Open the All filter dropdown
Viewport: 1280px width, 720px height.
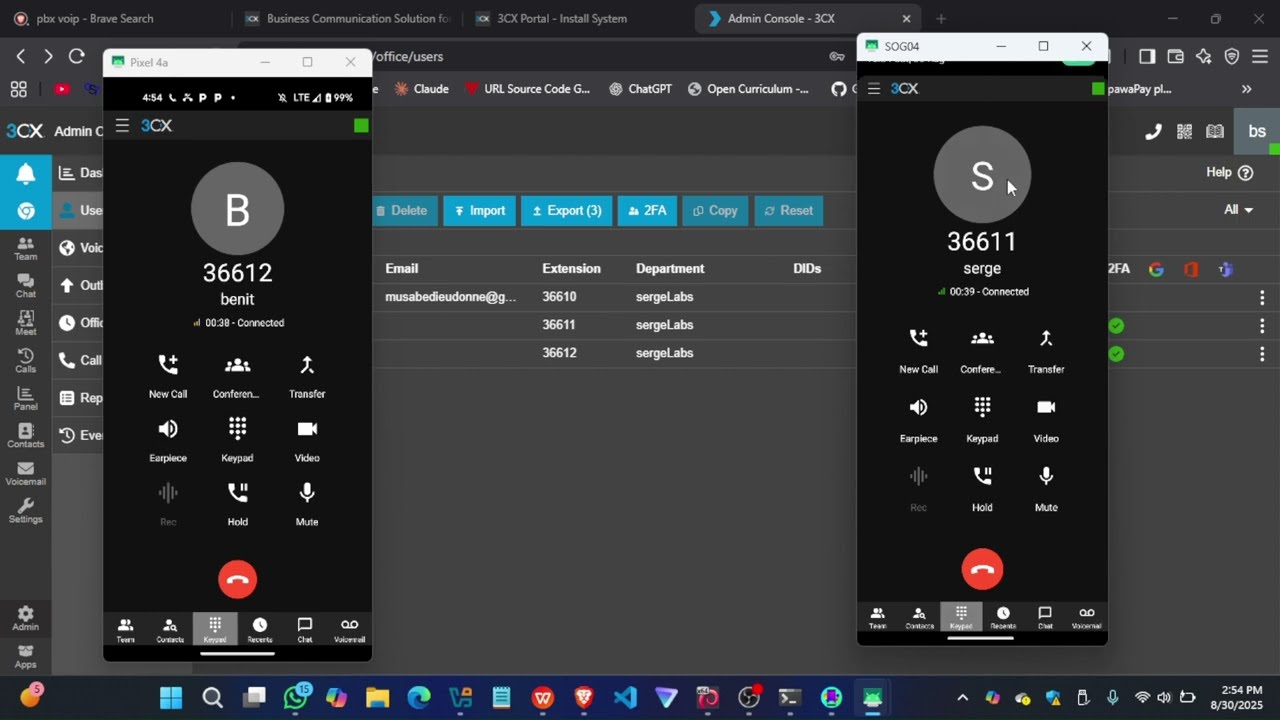(x=1238, y=209)
